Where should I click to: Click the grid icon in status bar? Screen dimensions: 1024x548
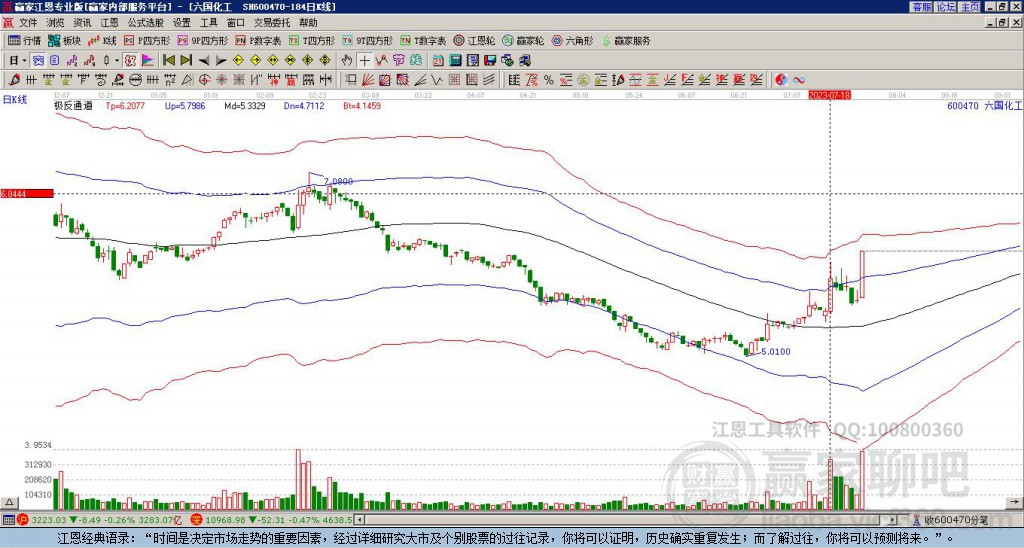tap(8, 520)
